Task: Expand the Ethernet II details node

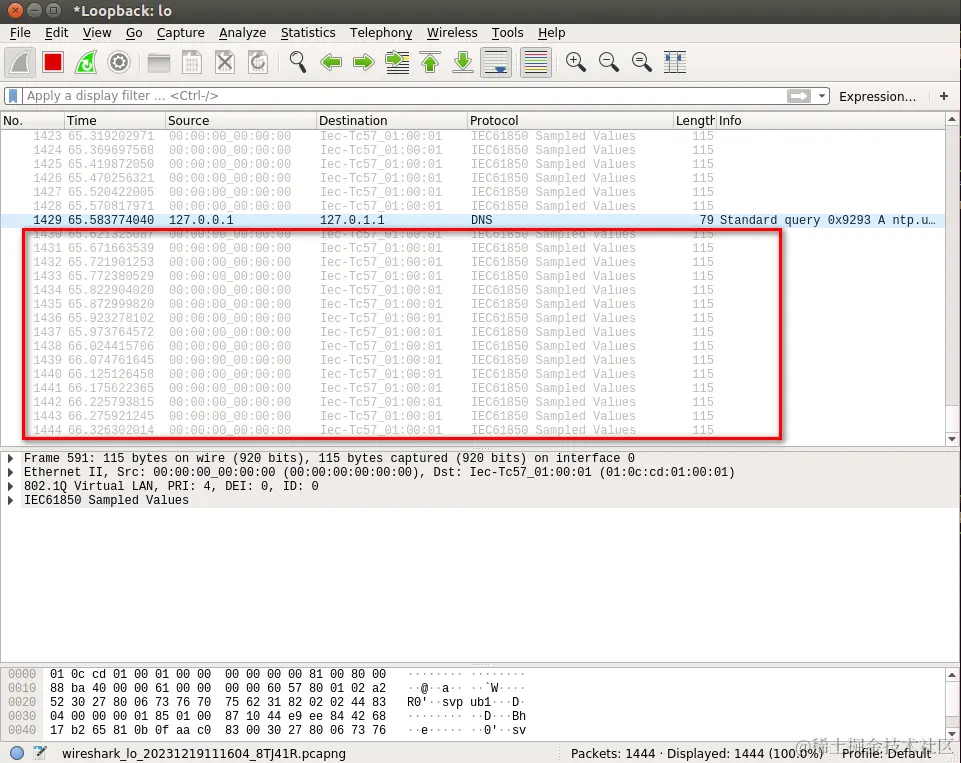Action: (10, 473)
